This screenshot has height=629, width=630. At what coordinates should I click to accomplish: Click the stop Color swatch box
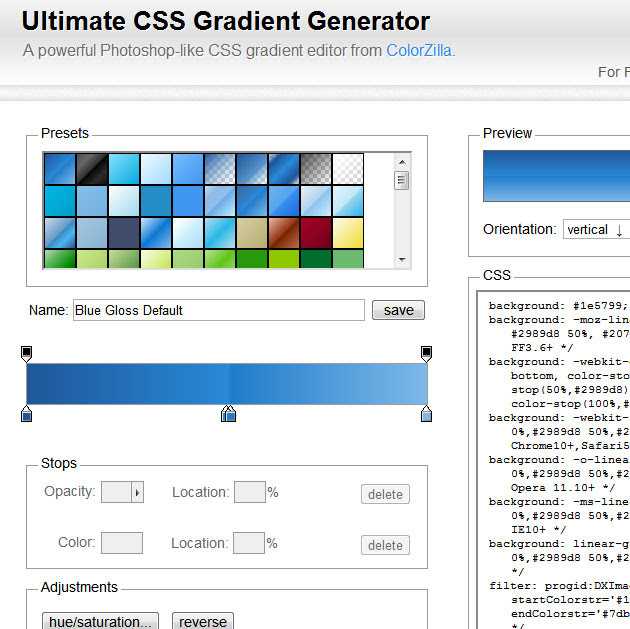tap(122, 543)
